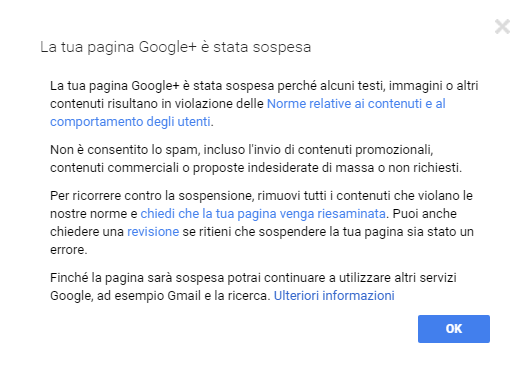This screenshot has width=530, height=378.
Task: Click the word 'errore.' ending the third paragraph
Action: [69, 250]
